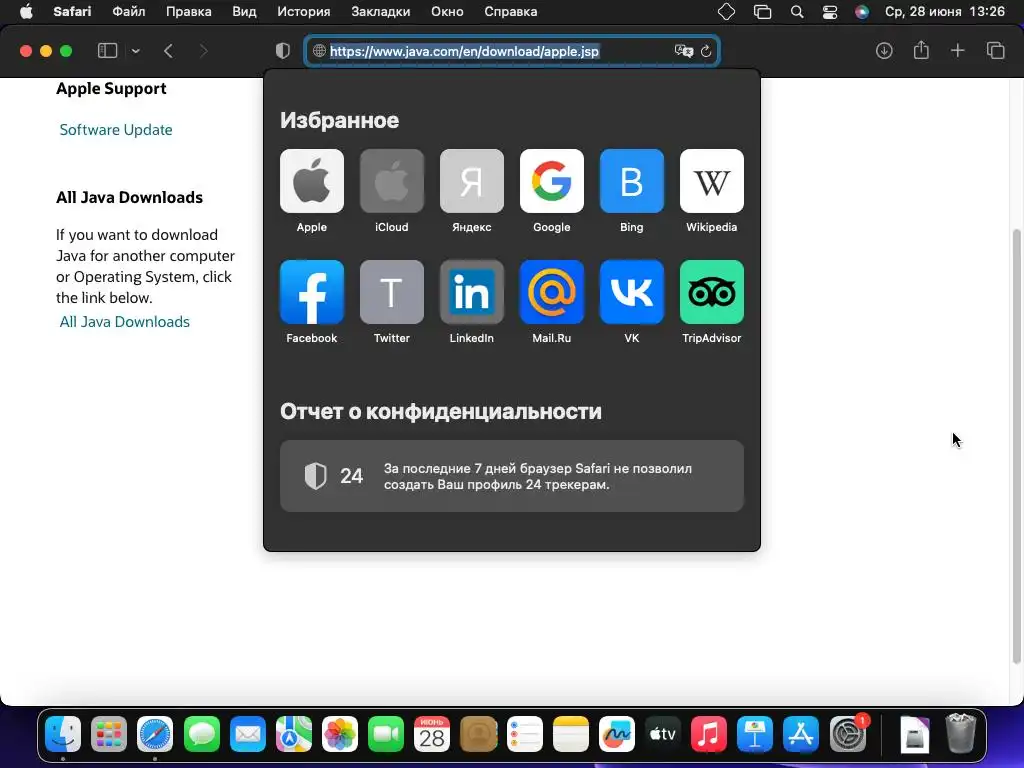Open a new tab with plus icon
1024x768 pixels.
[957, 51]
